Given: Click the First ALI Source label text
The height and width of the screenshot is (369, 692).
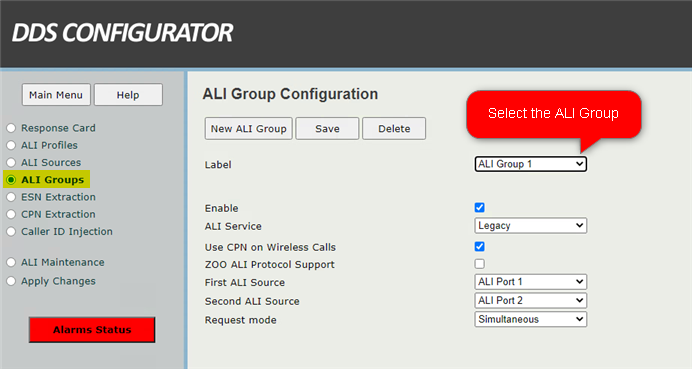Looking at the screenshot, I should click(244, 282).
